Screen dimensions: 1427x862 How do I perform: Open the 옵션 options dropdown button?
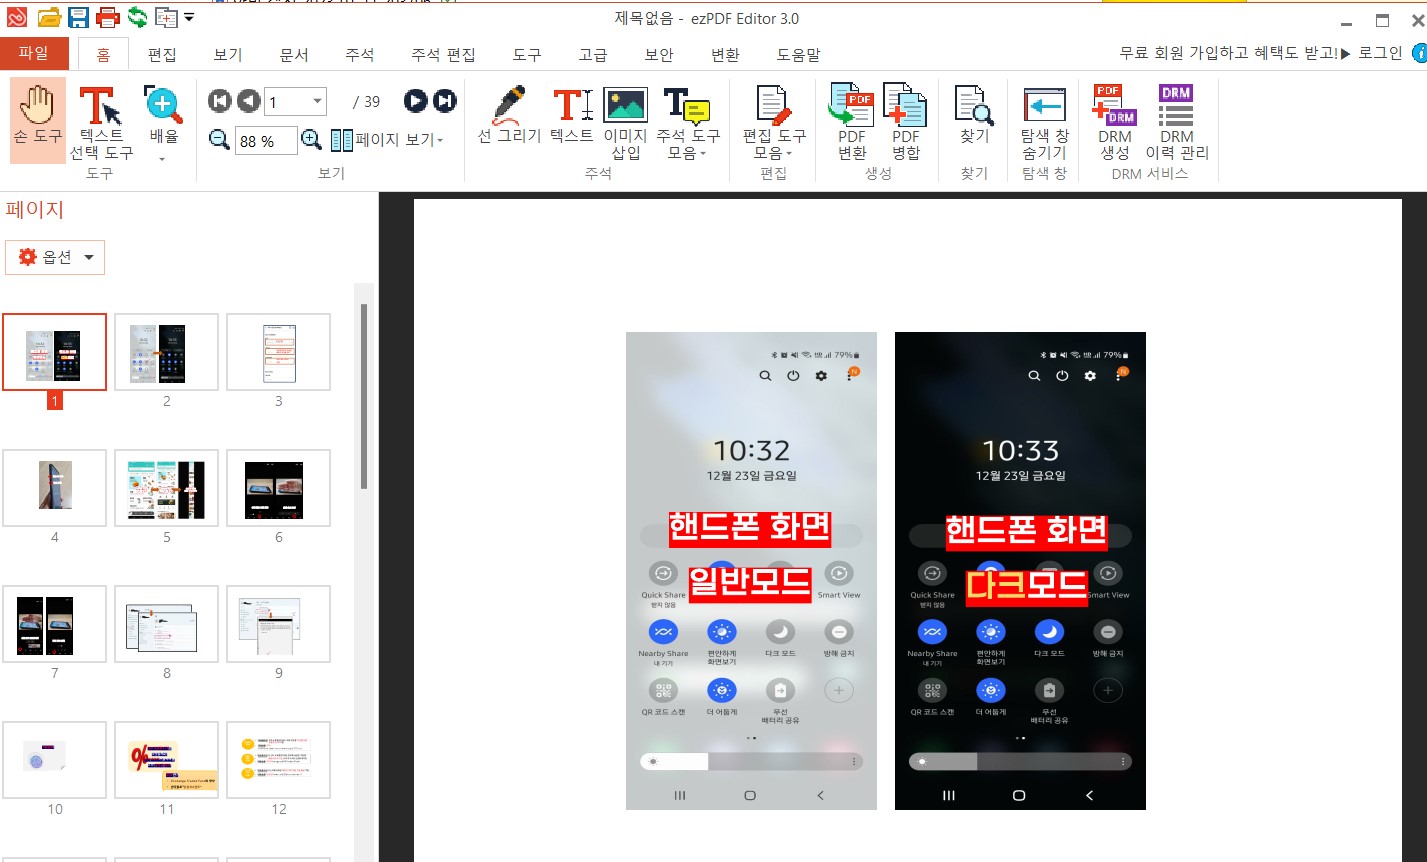click(x=55, y=257)
